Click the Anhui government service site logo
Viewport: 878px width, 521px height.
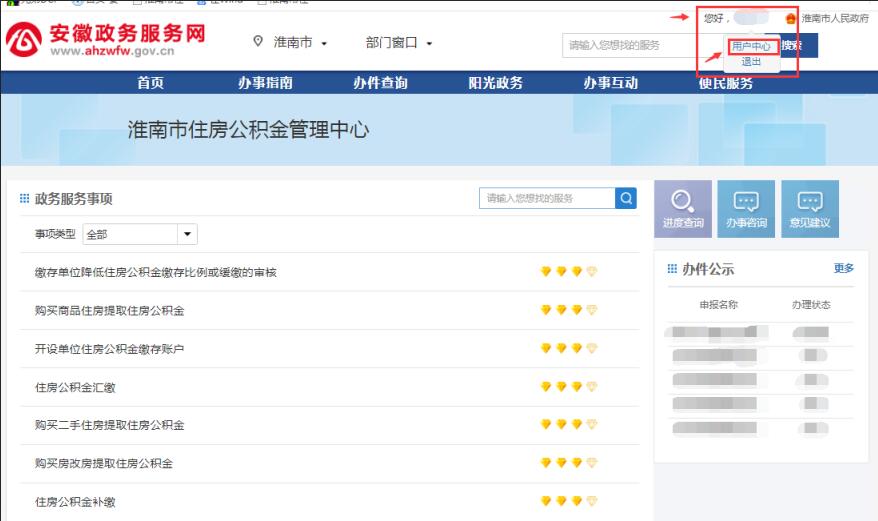[106, 40]
